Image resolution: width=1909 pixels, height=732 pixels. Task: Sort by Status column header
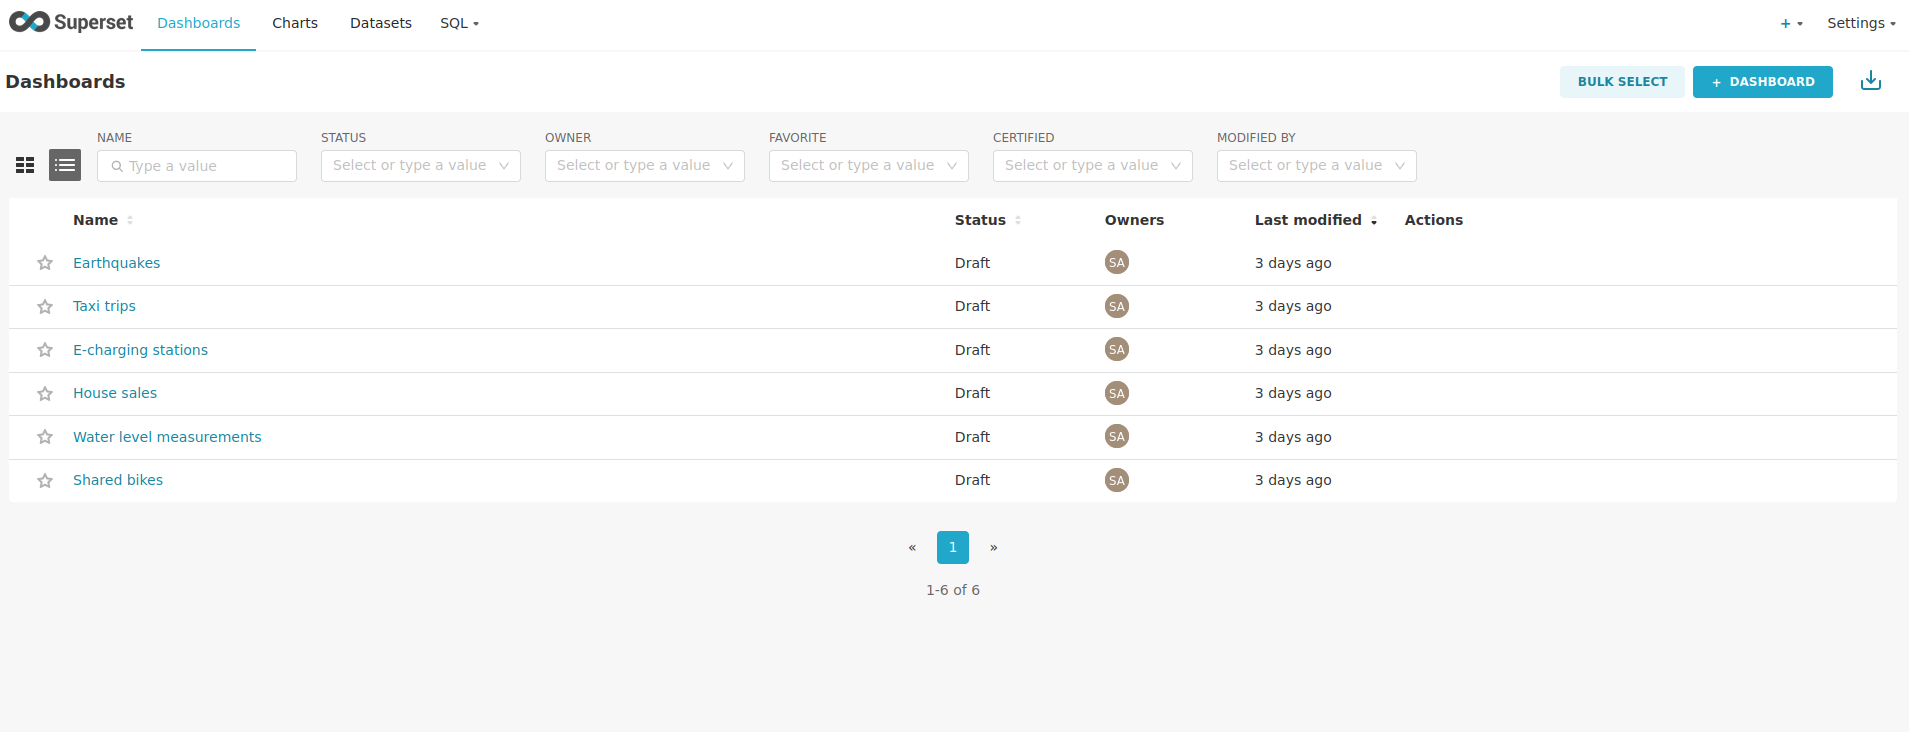980,220
